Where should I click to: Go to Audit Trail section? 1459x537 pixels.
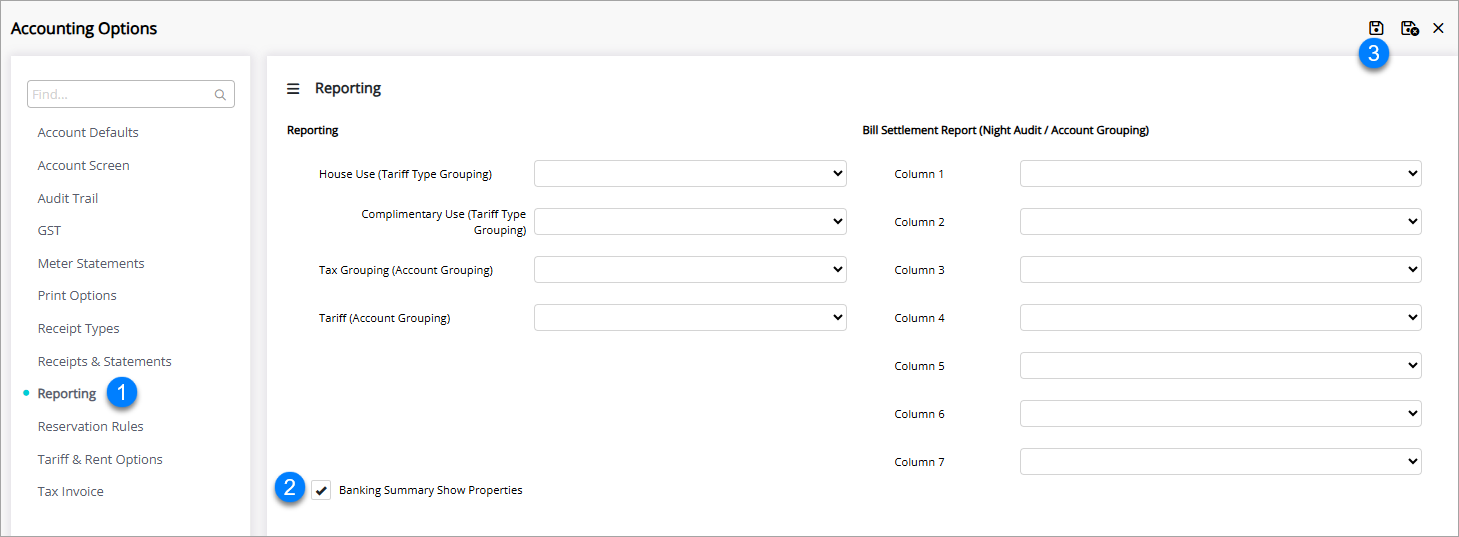[68, 198]
